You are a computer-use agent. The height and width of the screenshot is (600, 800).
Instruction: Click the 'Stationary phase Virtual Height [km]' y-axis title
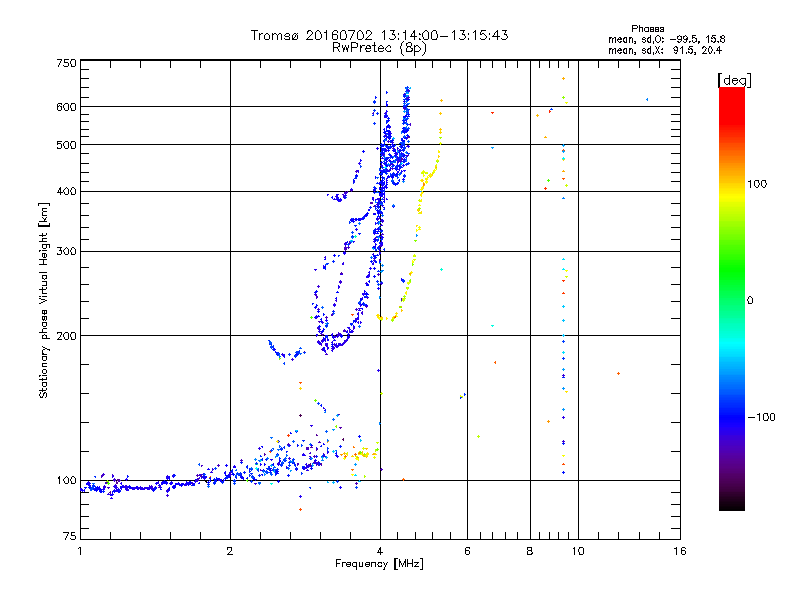(44, 301)
